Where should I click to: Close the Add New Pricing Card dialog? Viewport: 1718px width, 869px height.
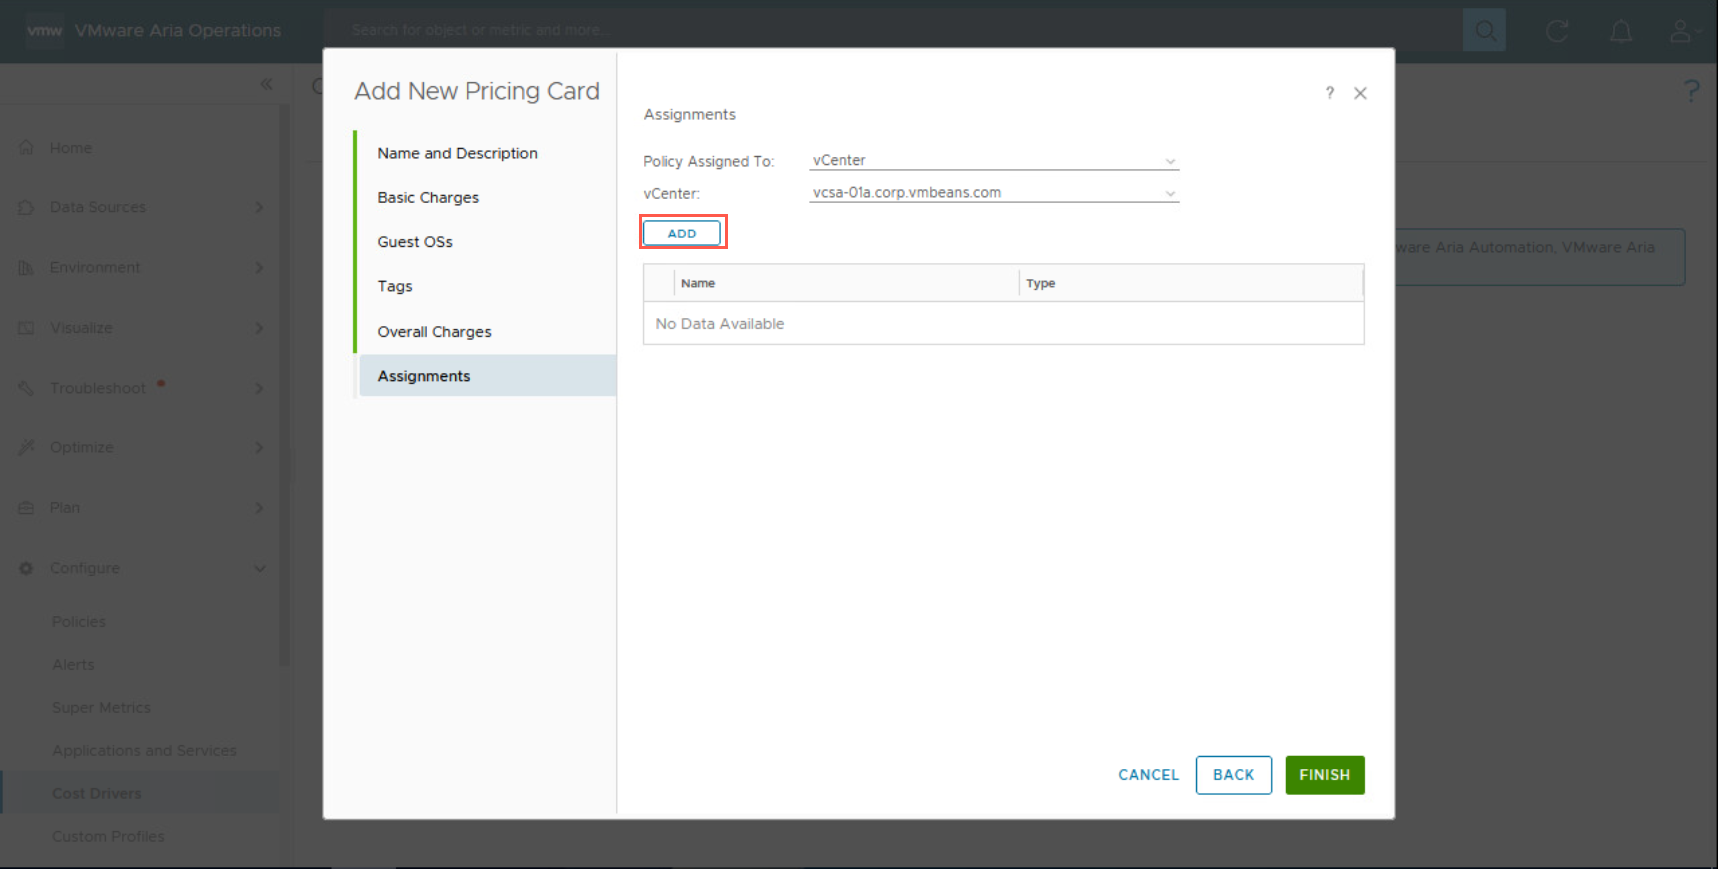click(1360, 93)
